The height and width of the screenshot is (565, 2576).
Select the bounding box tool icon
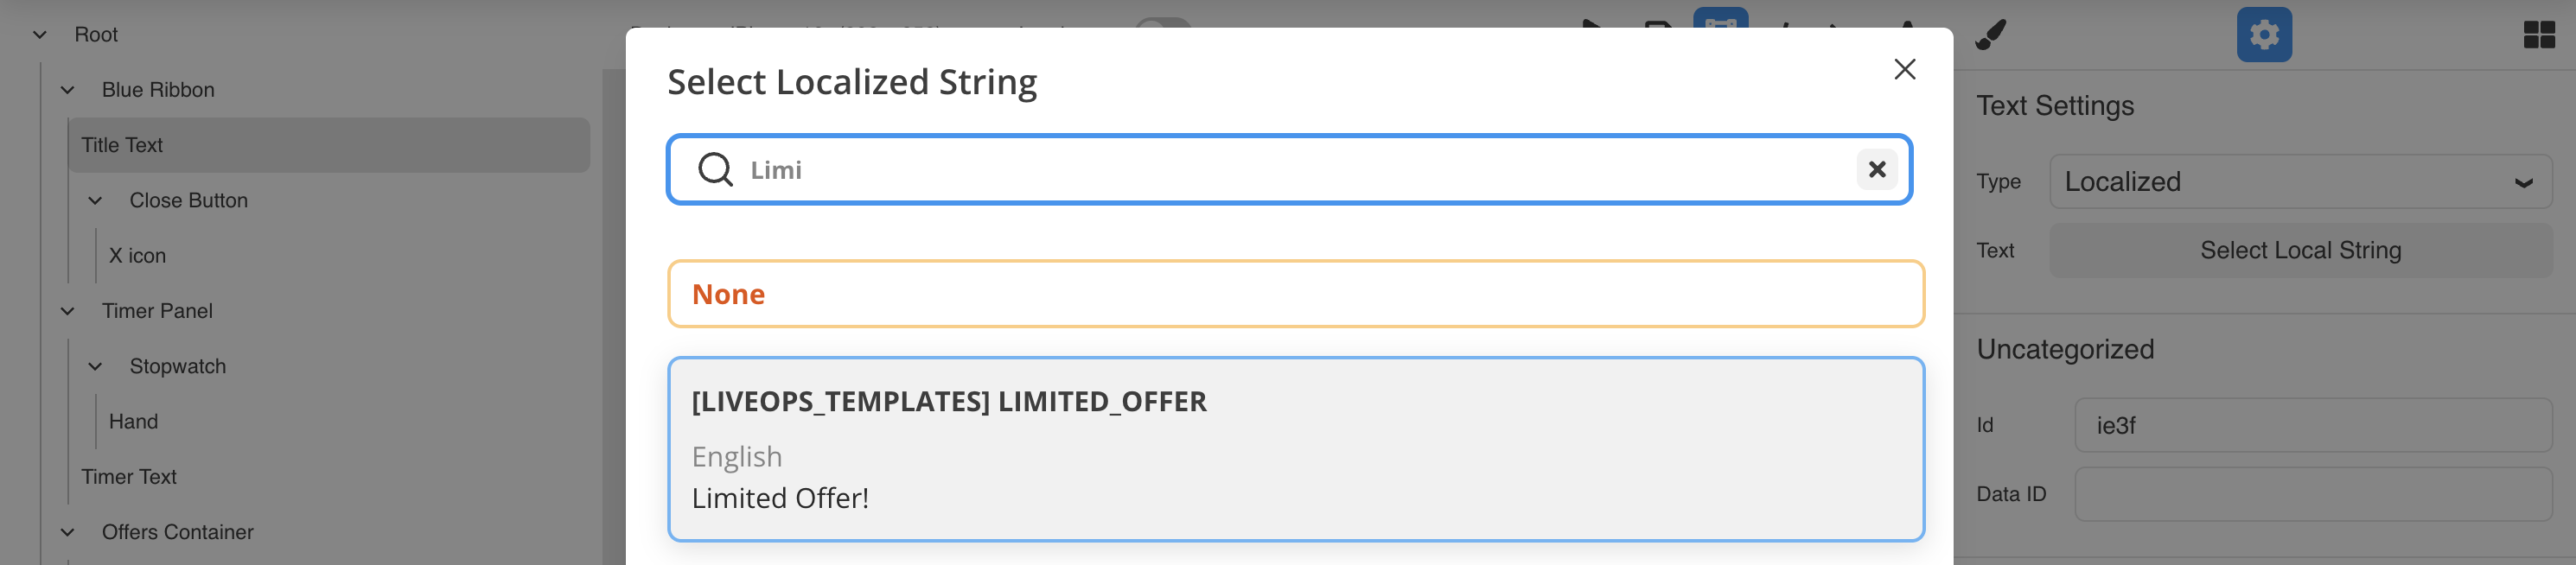click(x=1722, y=27)
